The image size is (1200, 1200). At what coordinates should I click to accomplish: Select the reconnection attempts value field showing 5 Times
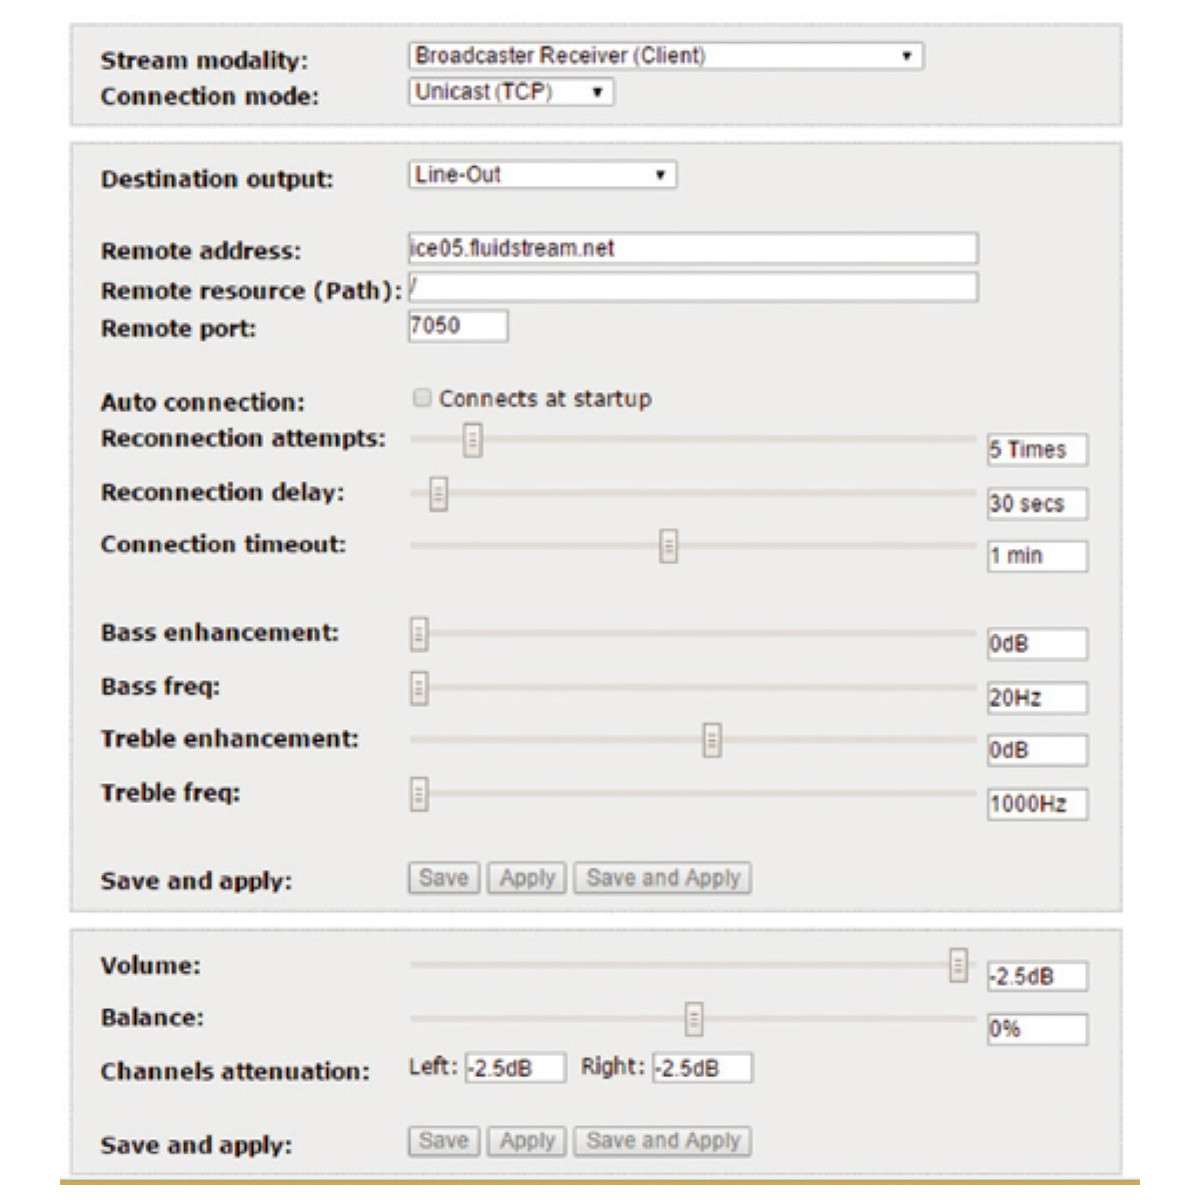[1037, 451]
